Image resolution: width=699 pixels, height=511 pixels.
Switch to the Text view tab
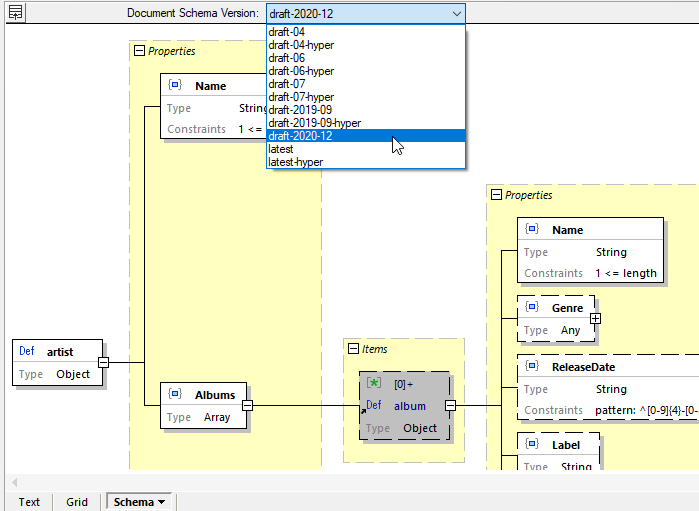coord(29,502)
